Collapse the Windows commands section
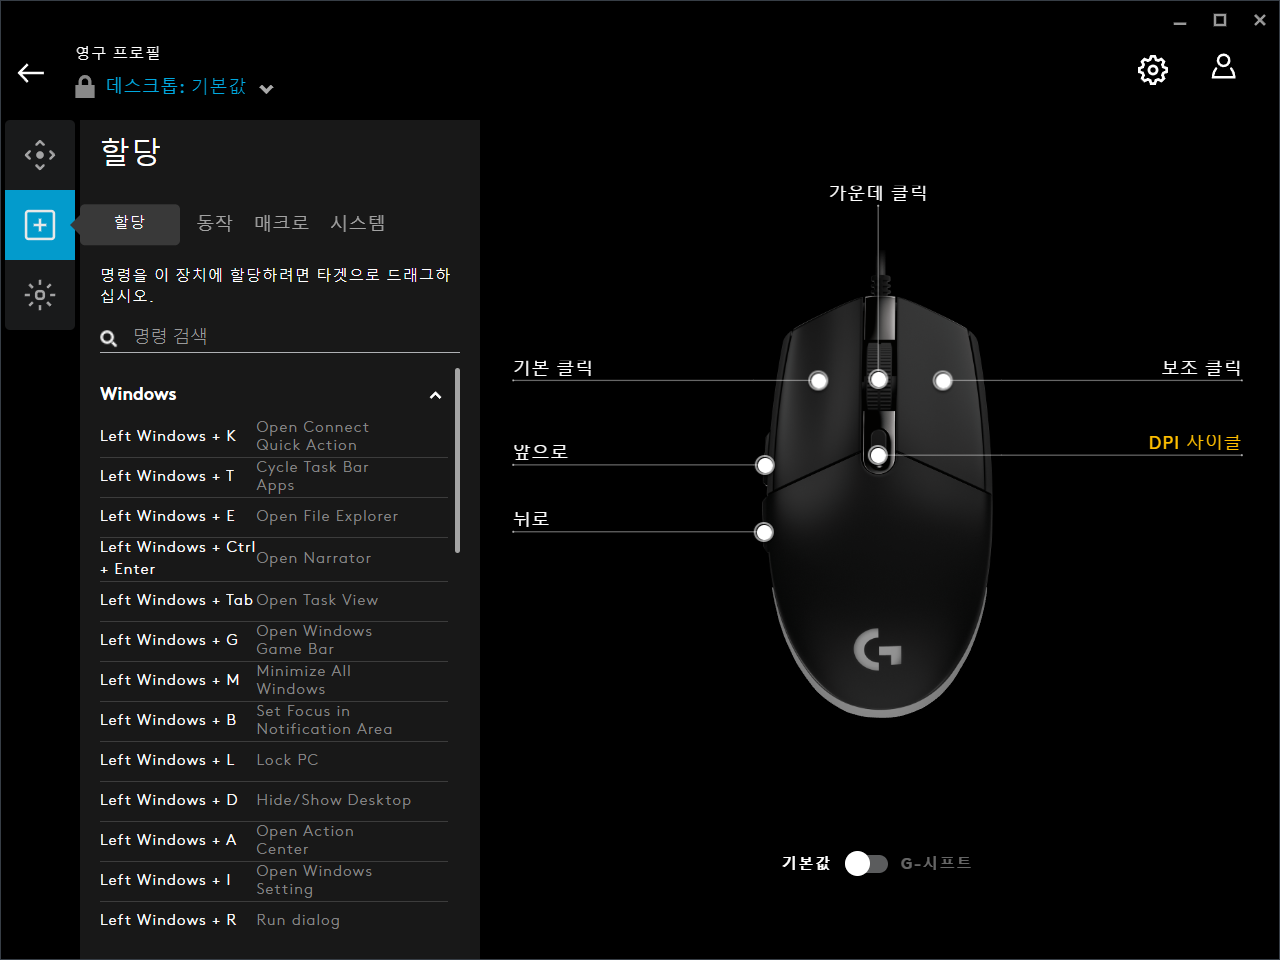1280x960 pixels. tap(435, 395)
